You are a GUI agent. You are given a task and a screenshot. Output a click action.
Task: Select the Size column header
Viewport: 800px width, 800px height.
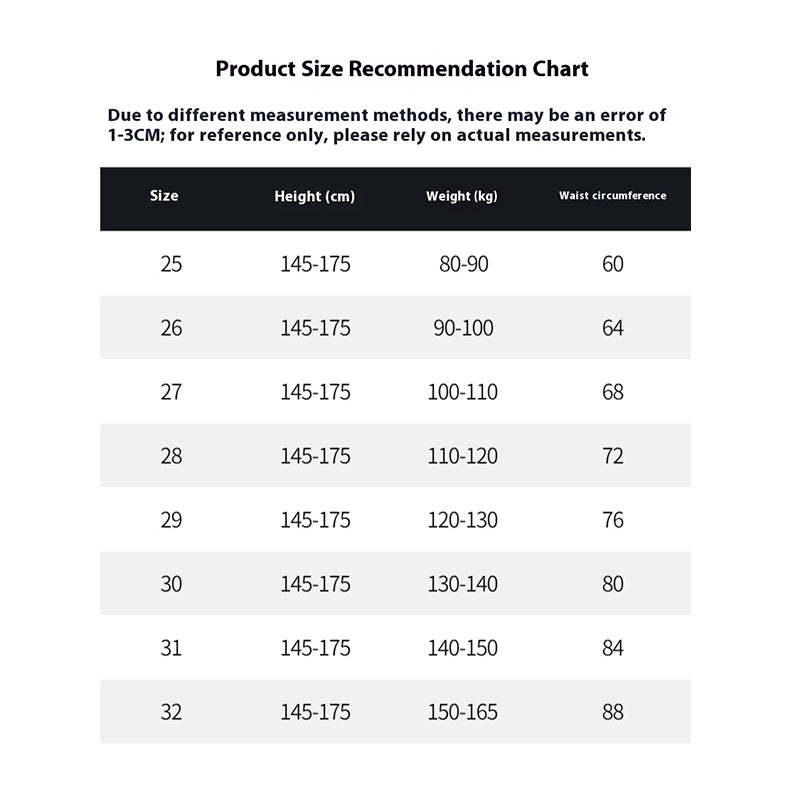(x=164, y=196)
